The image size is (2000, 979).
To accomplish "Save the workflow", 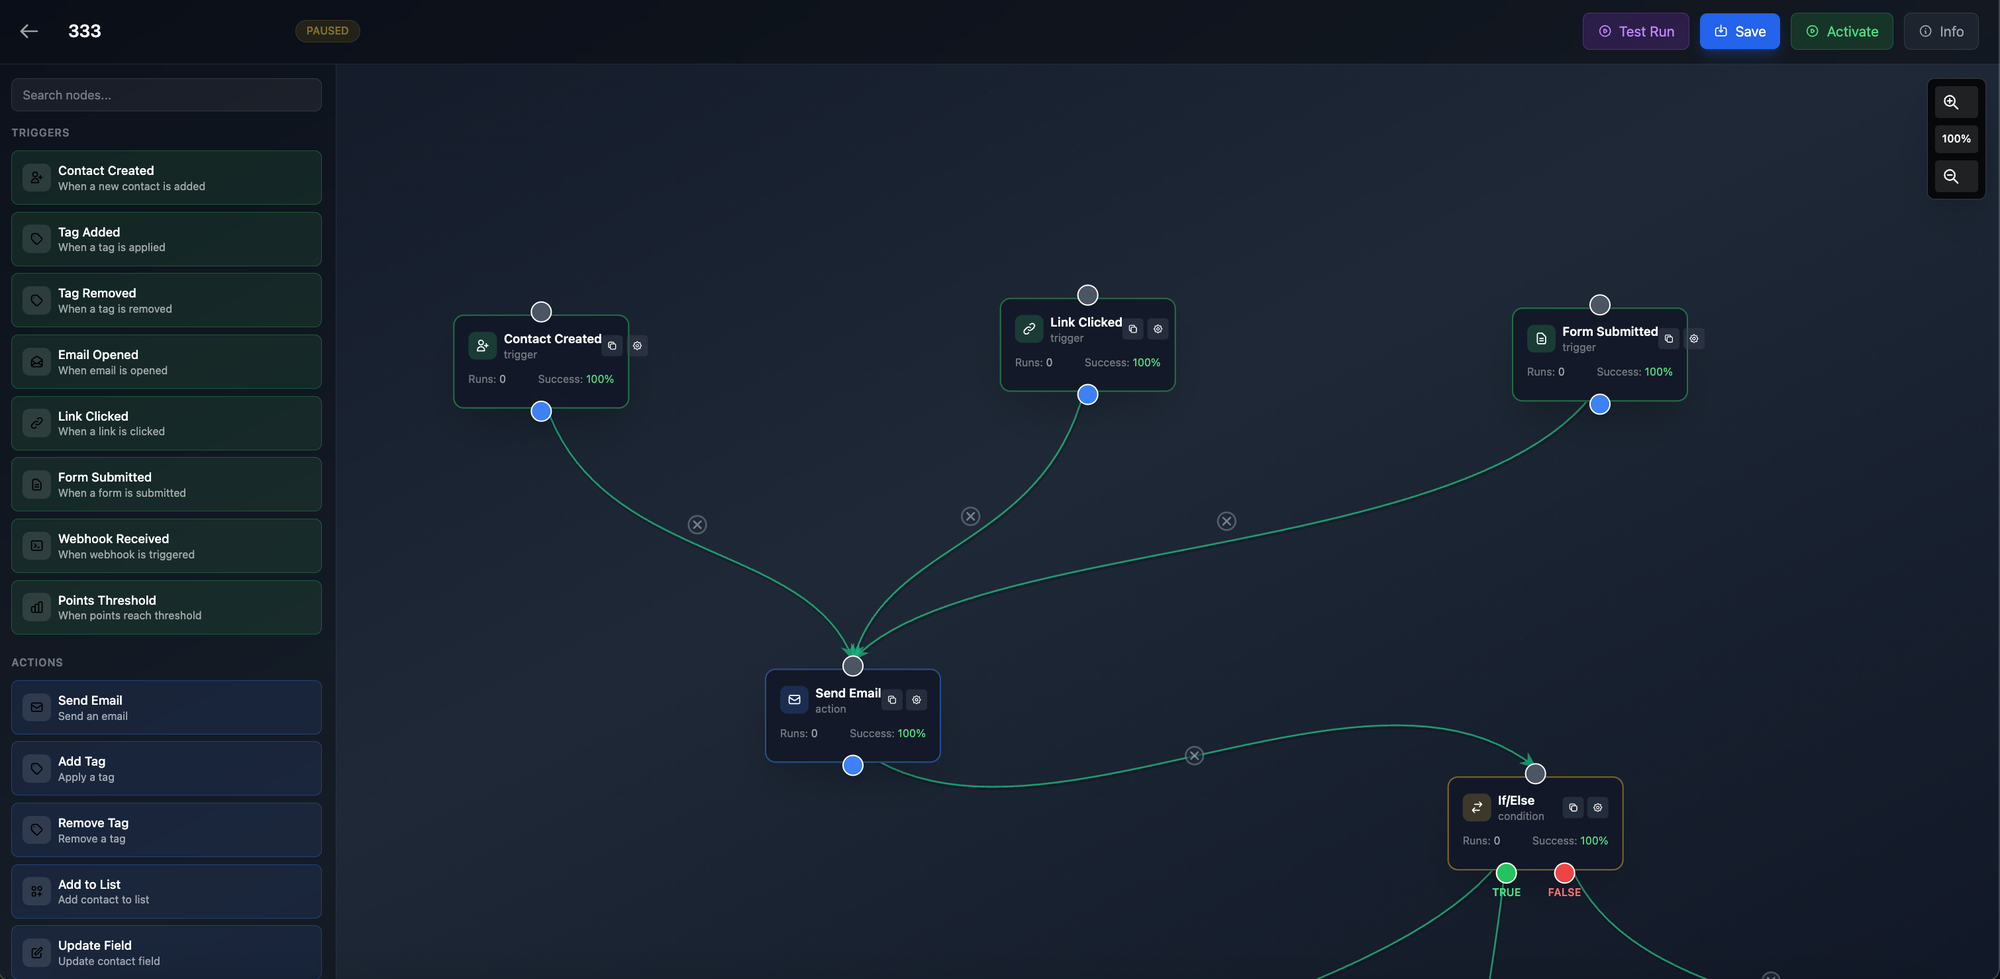I will [x=1739, y=31].
